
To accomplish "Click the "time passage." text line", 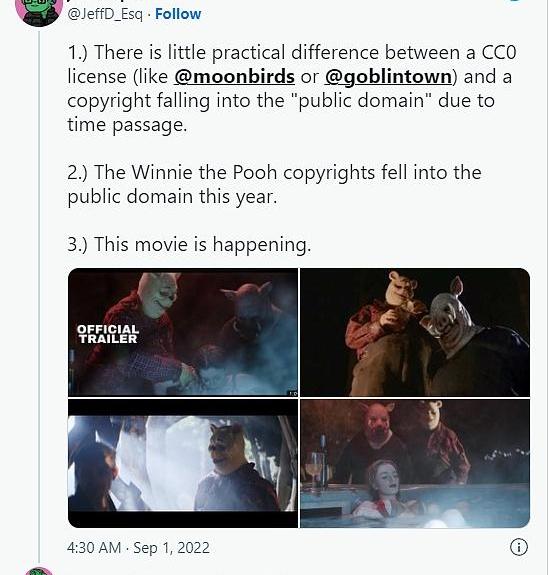I will click(x=127, y=125).
